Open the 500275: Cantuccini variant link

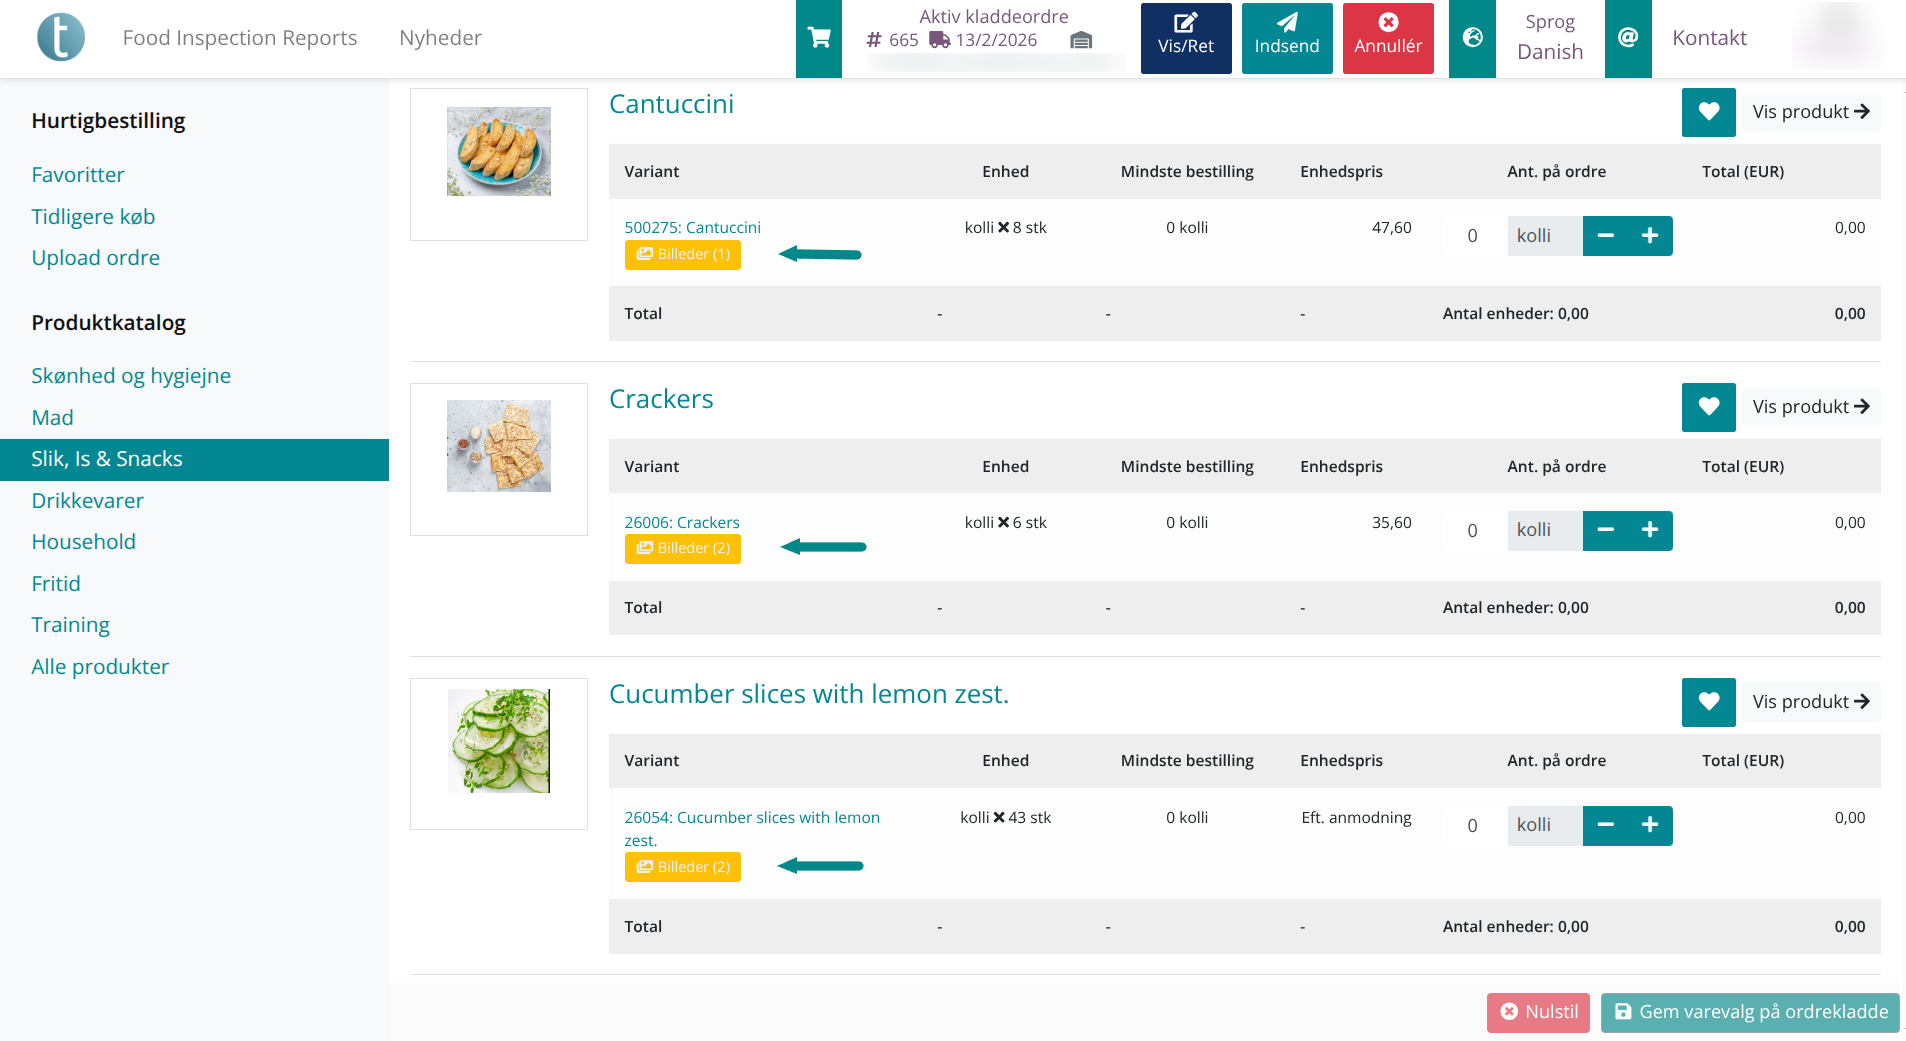tap(692, 227)
